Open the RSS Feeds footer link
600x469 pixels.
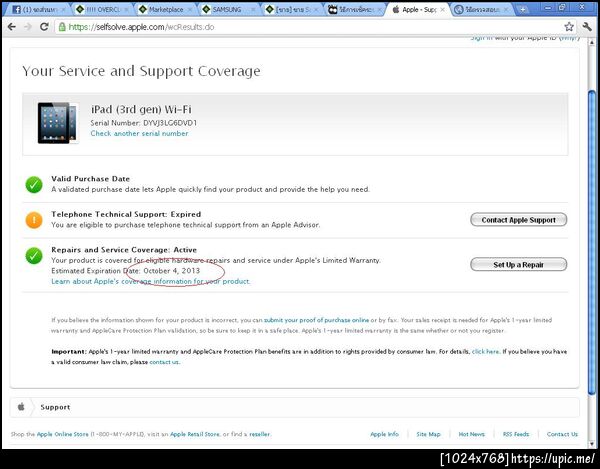(x=516, y=434)
